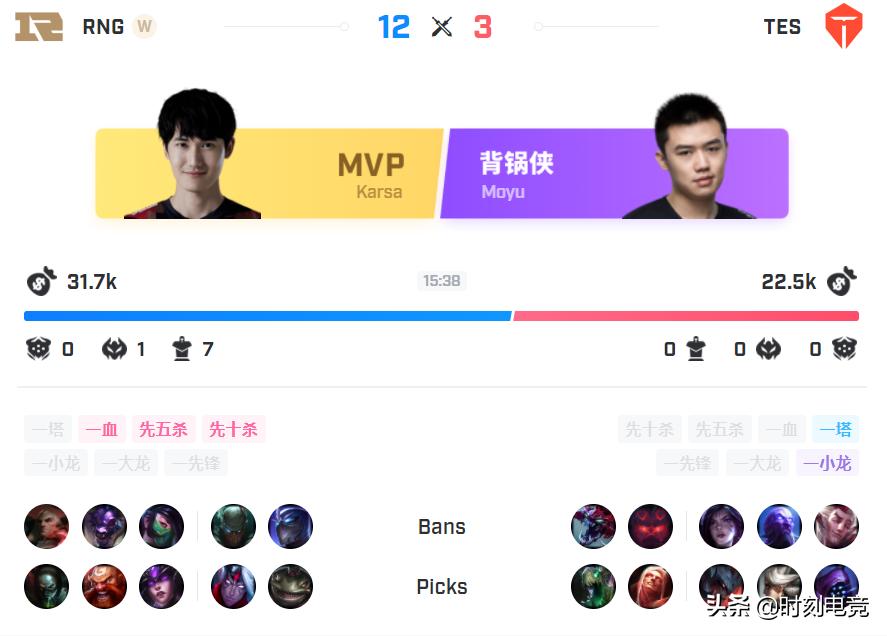Image resolution: width=887 pixels, height=636 pixels.
Task: Select the 一血 tag for RNG
Action: click(102, 429)
